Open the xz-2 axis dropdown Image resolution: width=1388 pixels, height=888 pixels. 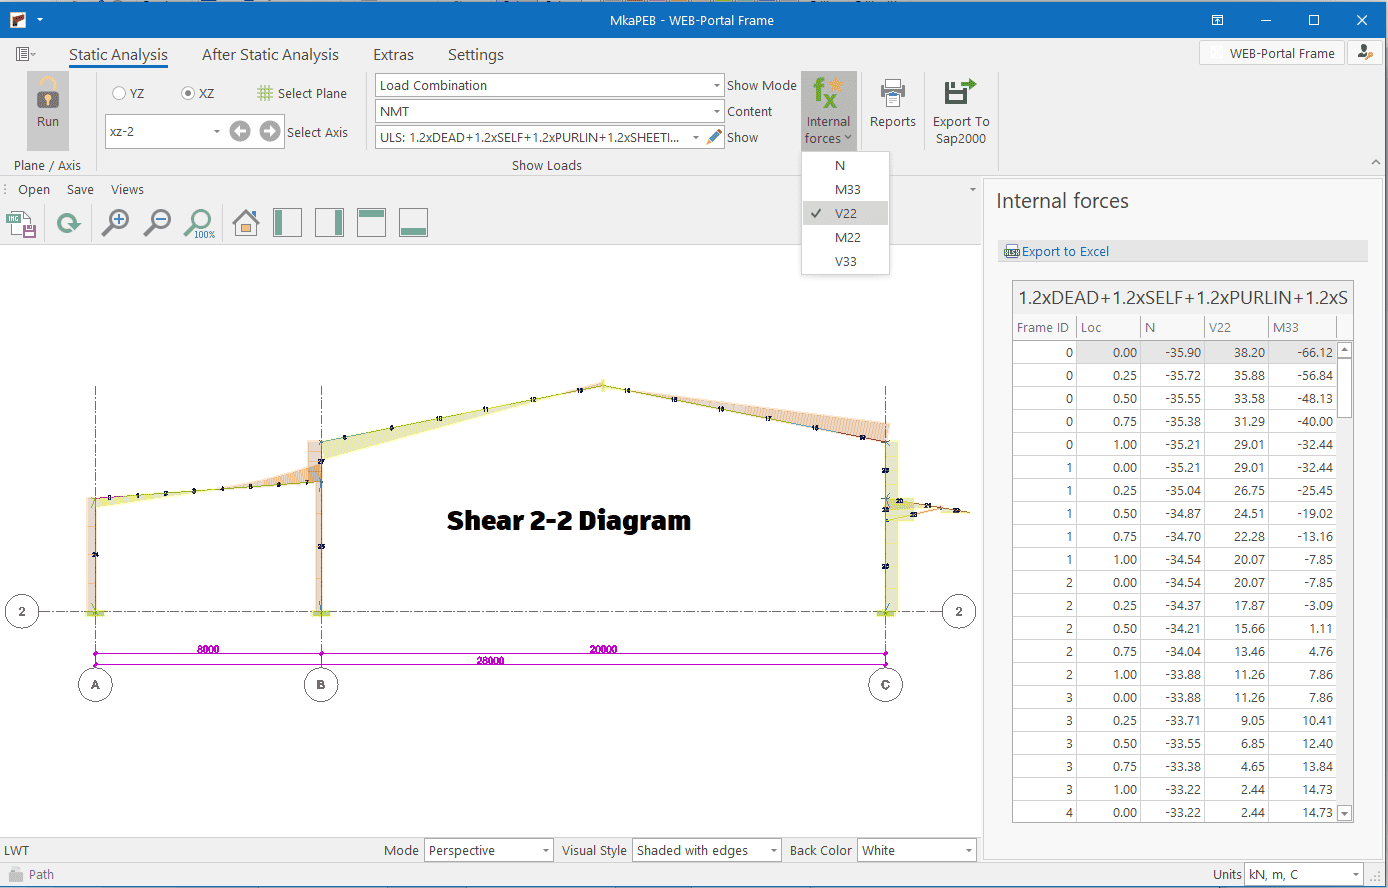(x=216, y=132)
